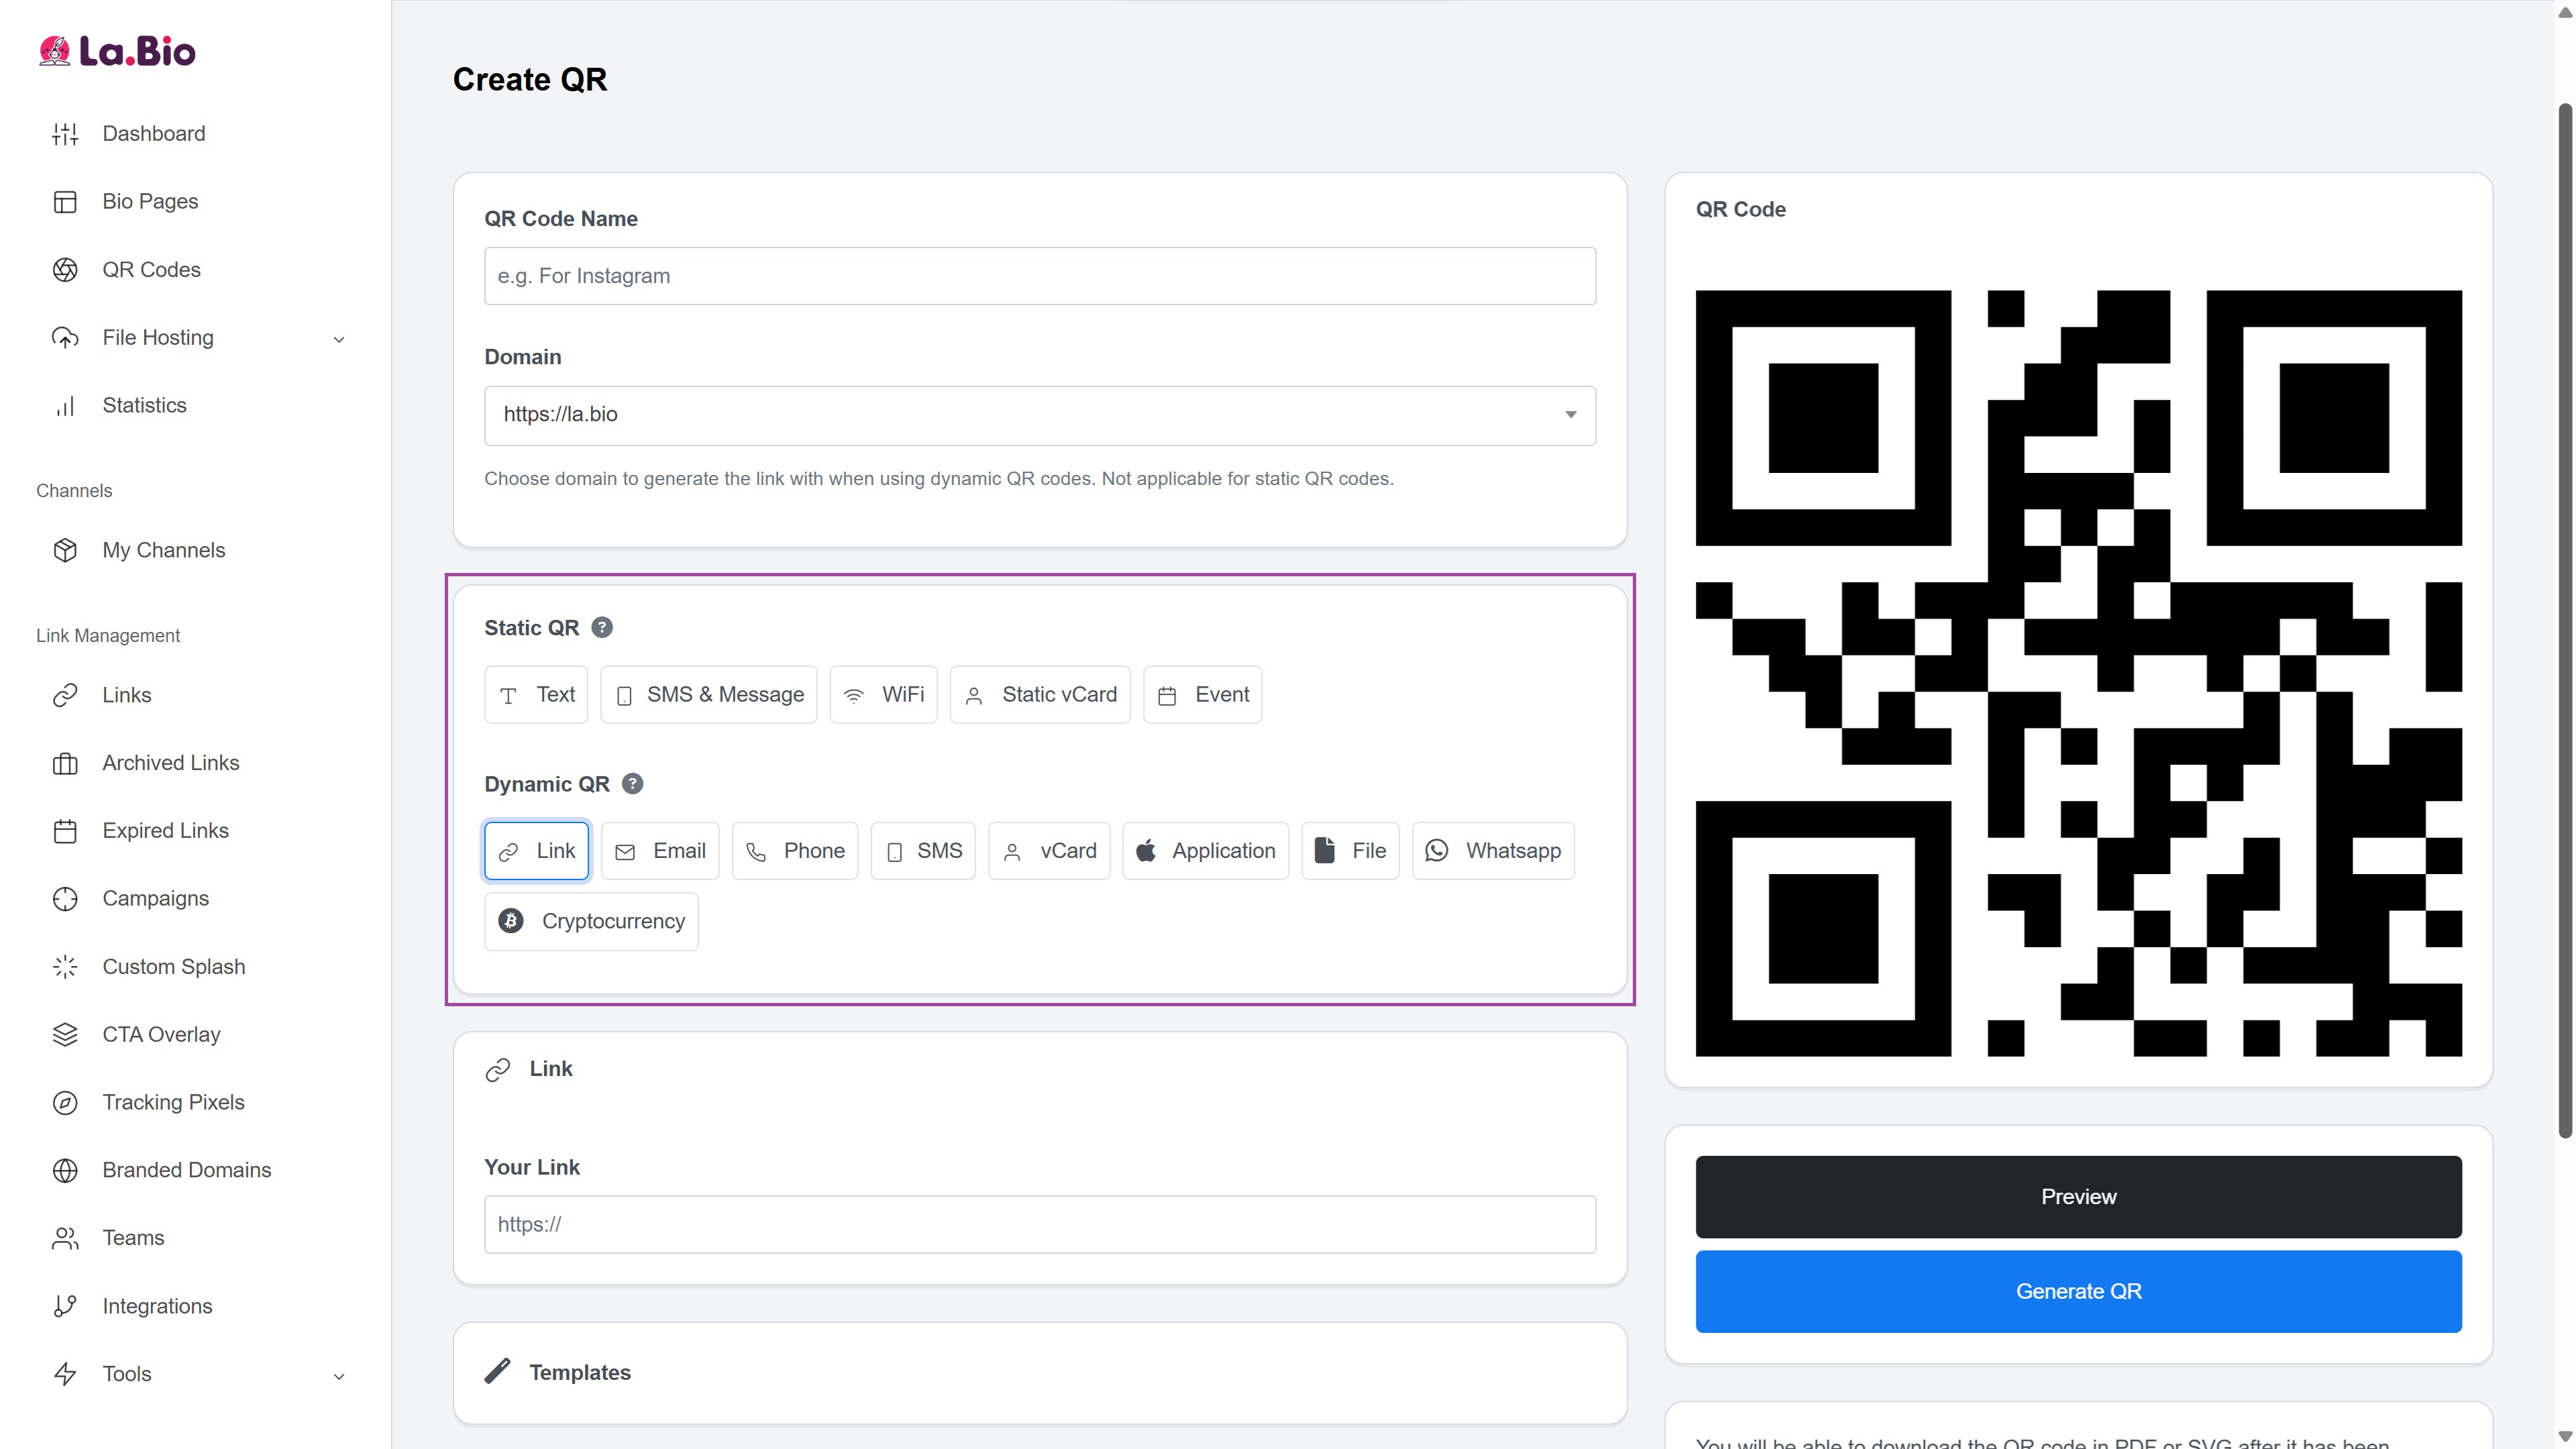Click the QR Code Name field
The image size is (2576, 1449).
click(1039, 276)
